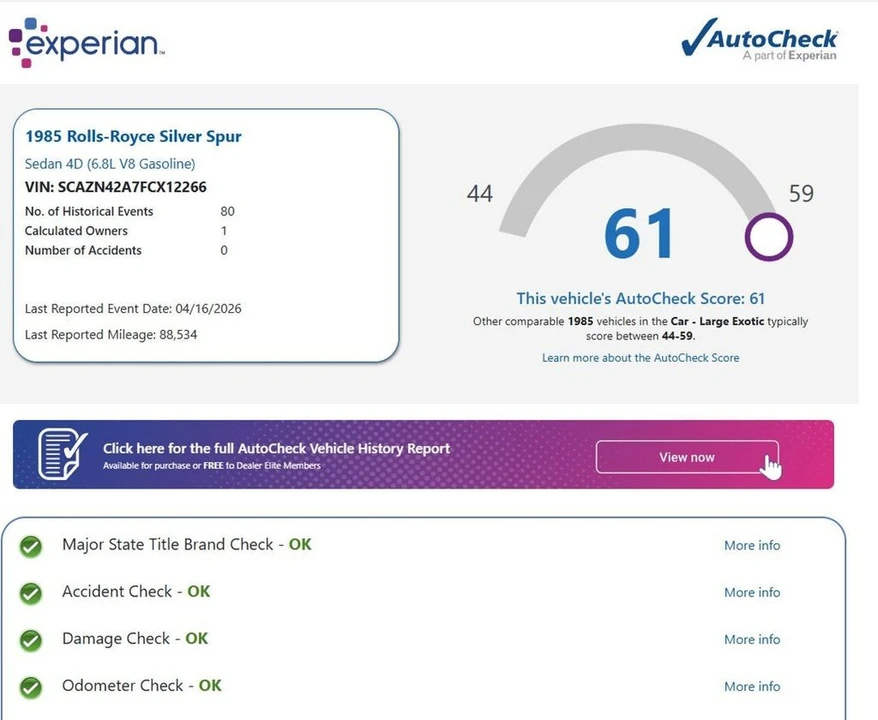Click green check icon beside Damage Check
Image resolution: width=878 pixels, height=720 pixels.
31,640
